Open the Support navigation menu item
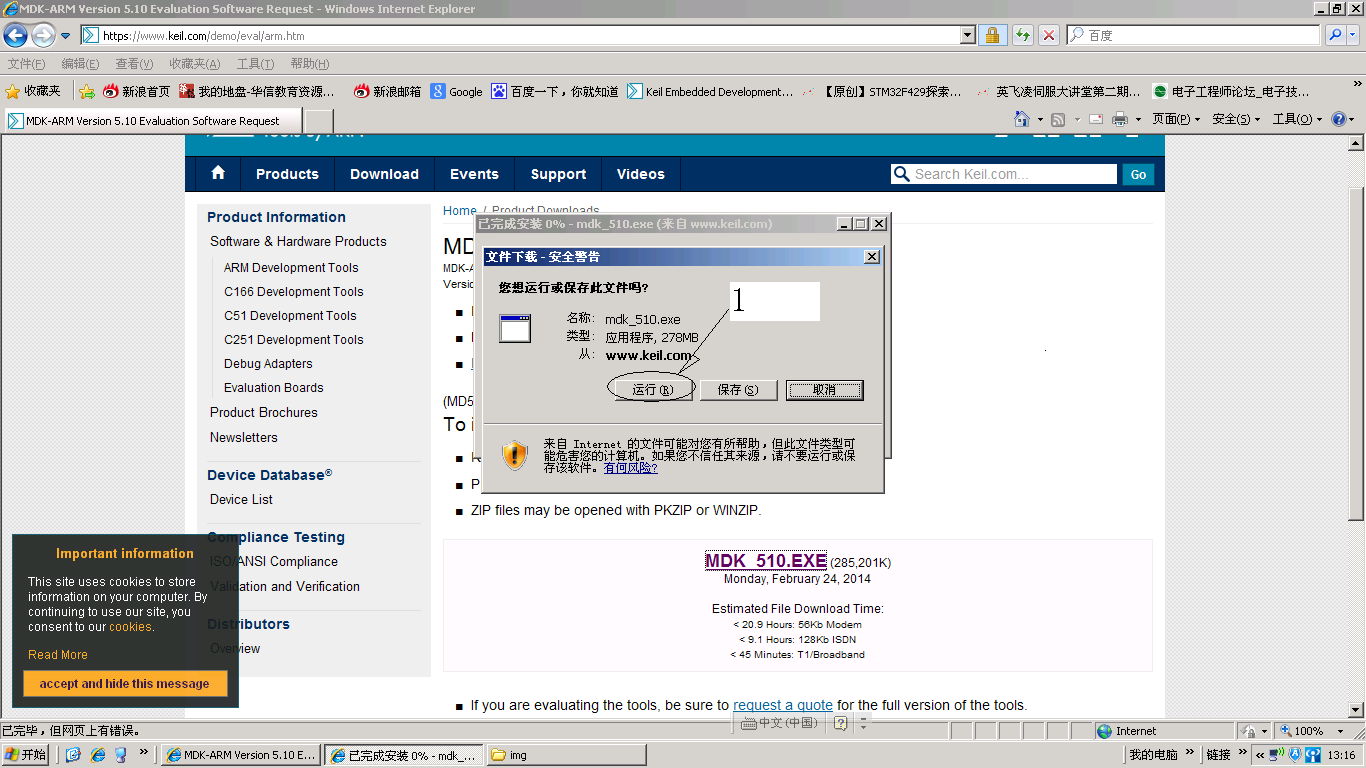This screenshot has width=1366, height=768. [558, 174]
